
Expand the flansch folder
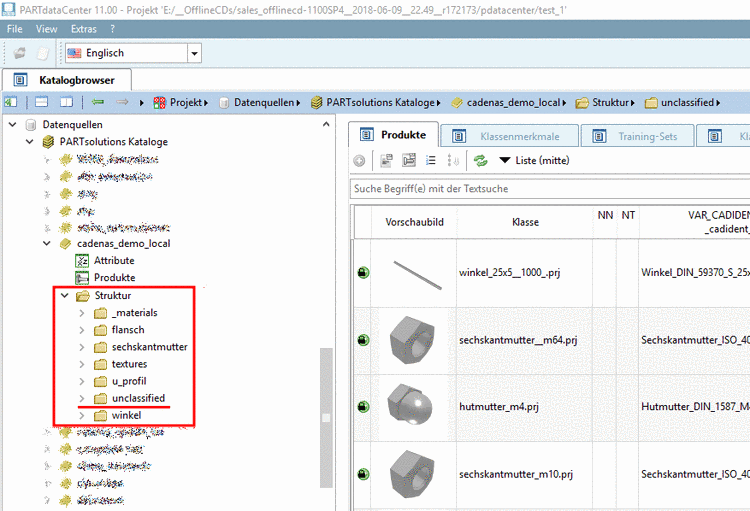[82, 330]
